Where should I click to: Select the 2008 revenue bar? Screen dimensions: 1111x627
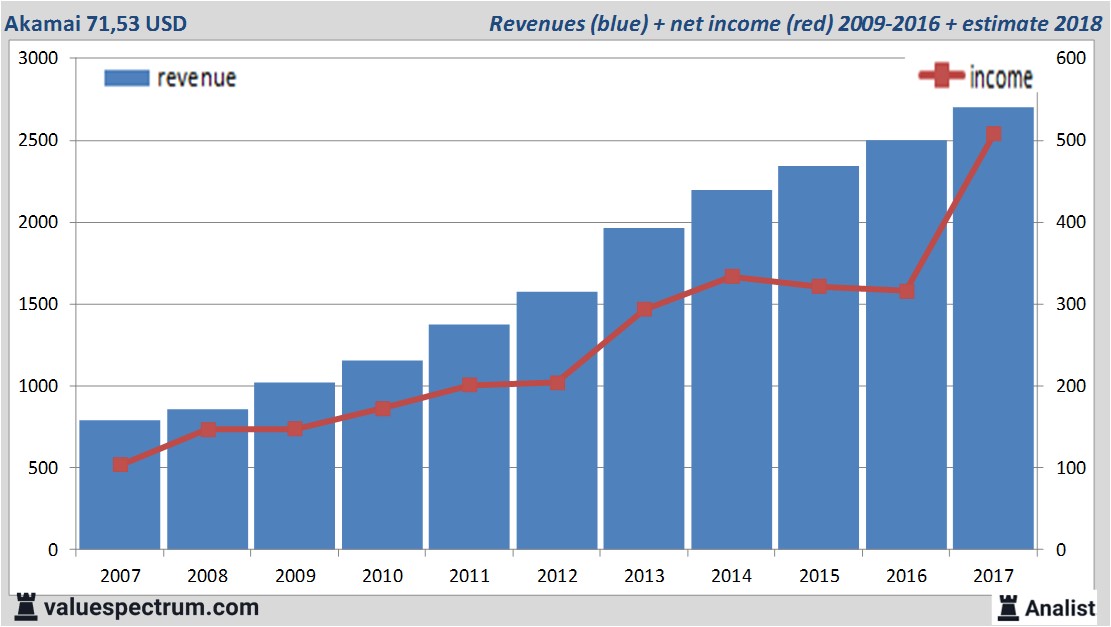click(x=208, y=479)
